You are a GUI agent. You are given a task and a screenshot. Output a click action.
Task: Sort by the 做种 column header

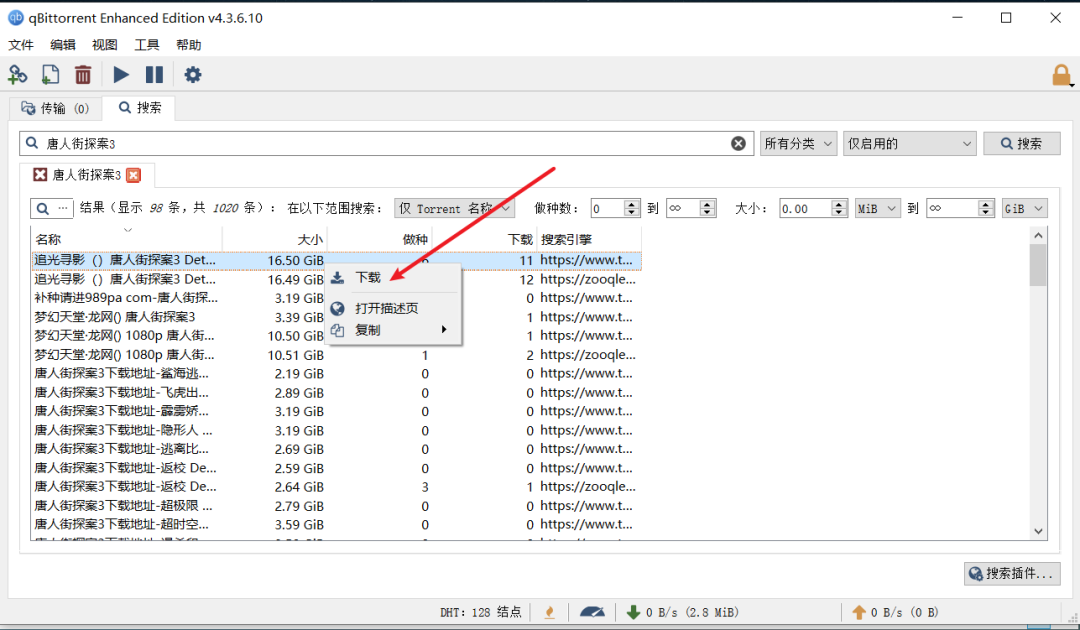point(380,240)
